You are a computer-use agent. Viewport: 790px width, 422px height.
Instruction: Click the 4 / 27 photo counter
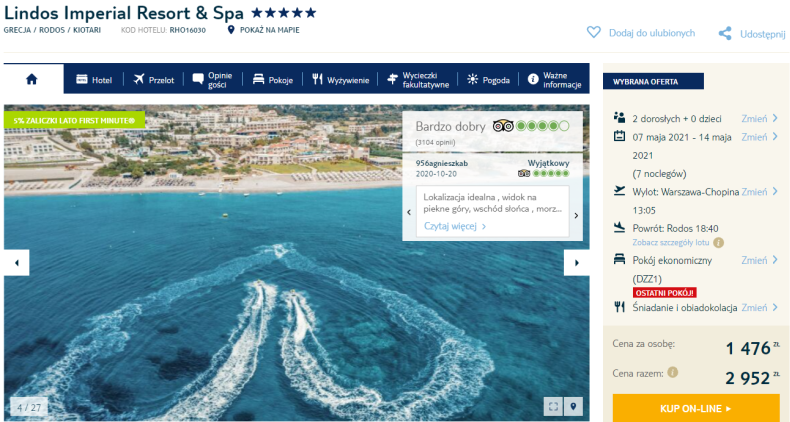[29, 407]
